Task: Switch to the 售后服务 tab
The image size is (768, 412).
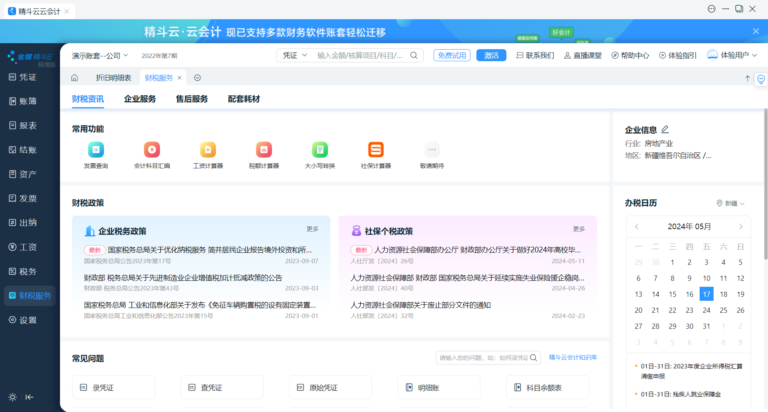Action: (192, 99)
